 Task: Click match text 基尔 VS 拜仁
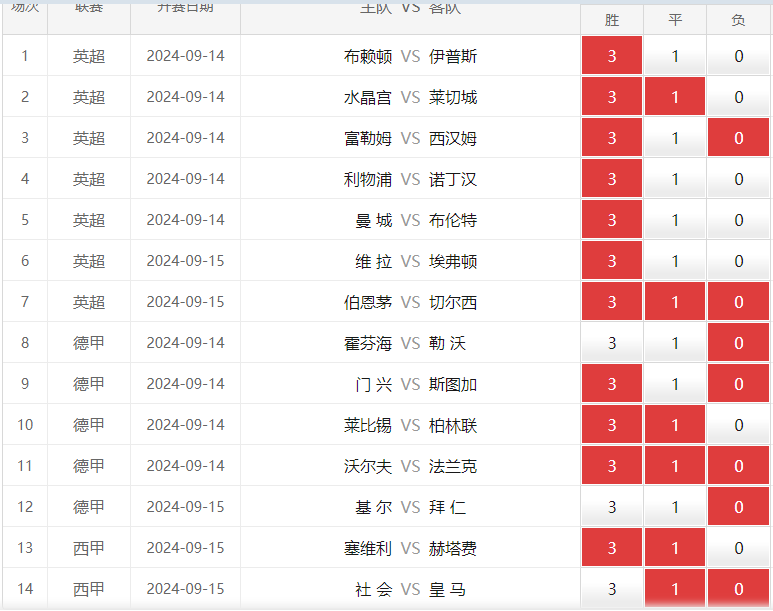pos(410,506)
